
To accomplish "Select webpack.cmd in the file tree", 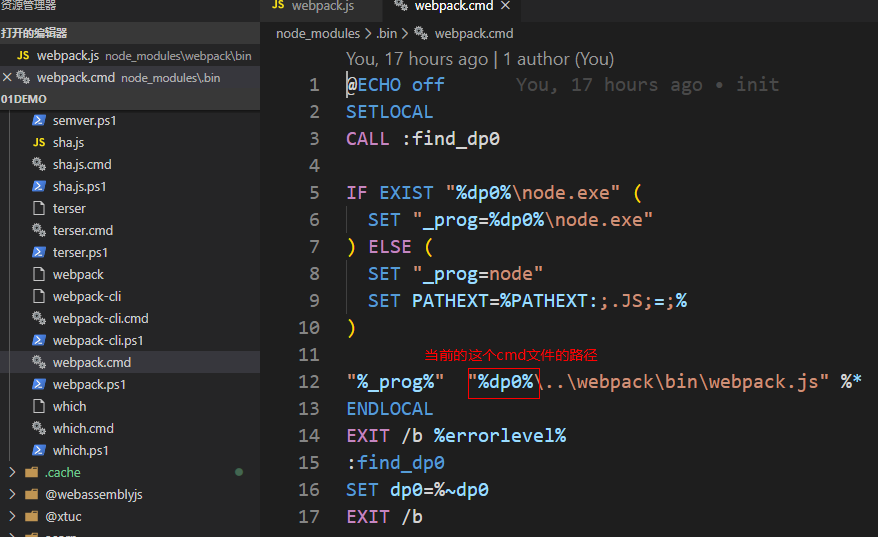I will (130, 362).
